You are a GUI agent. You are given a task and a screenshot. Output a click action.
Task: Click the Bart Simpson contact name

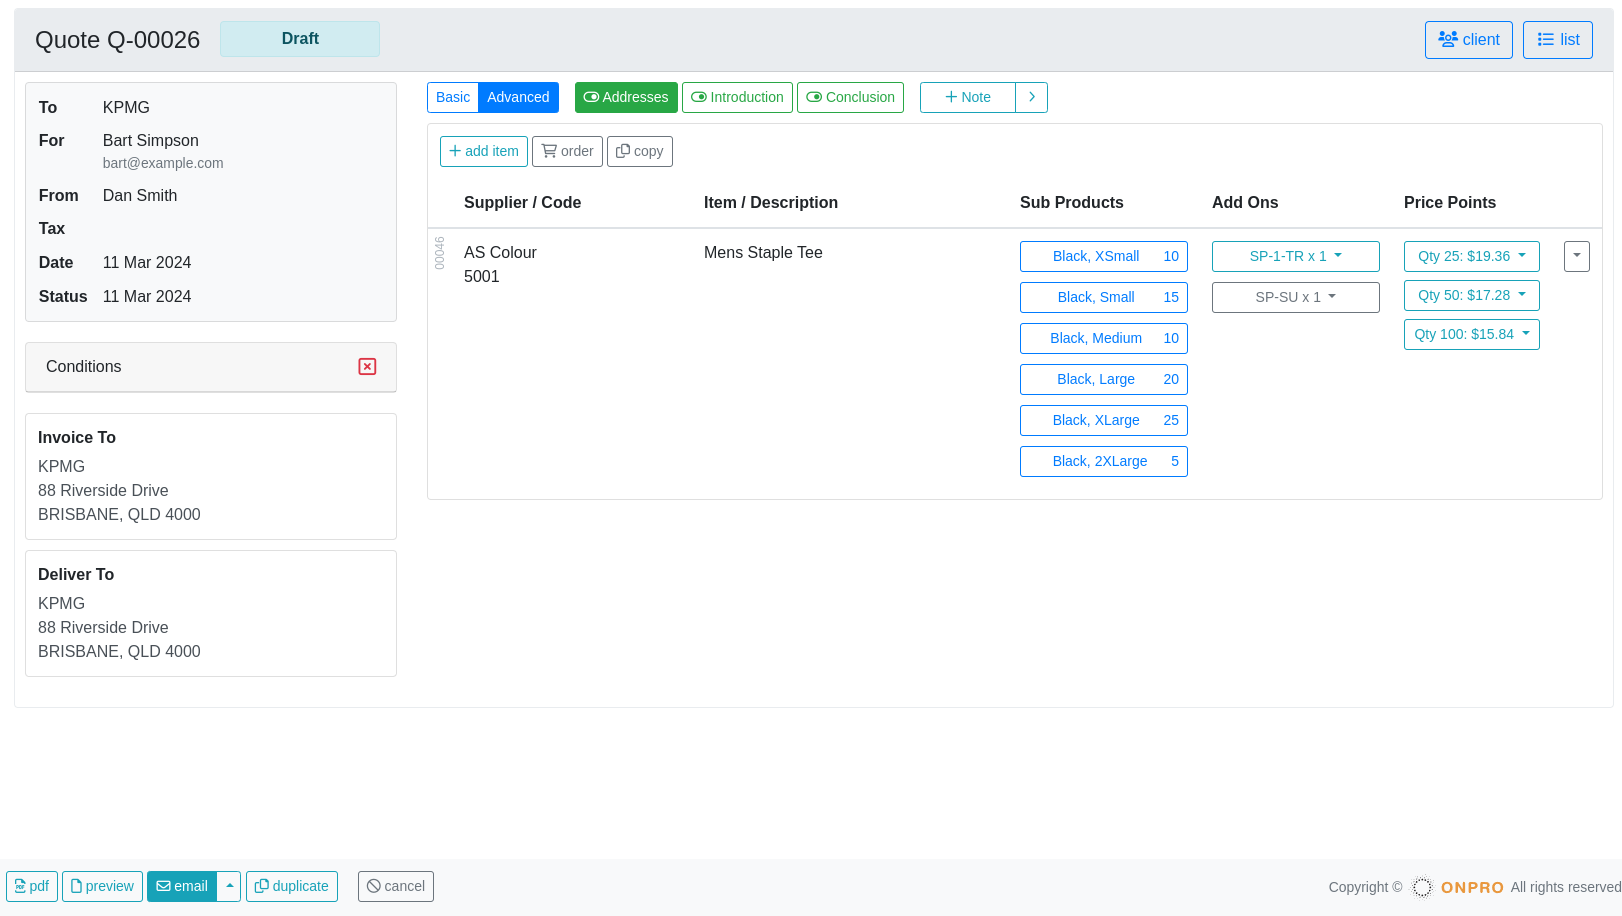pos(151,141)
